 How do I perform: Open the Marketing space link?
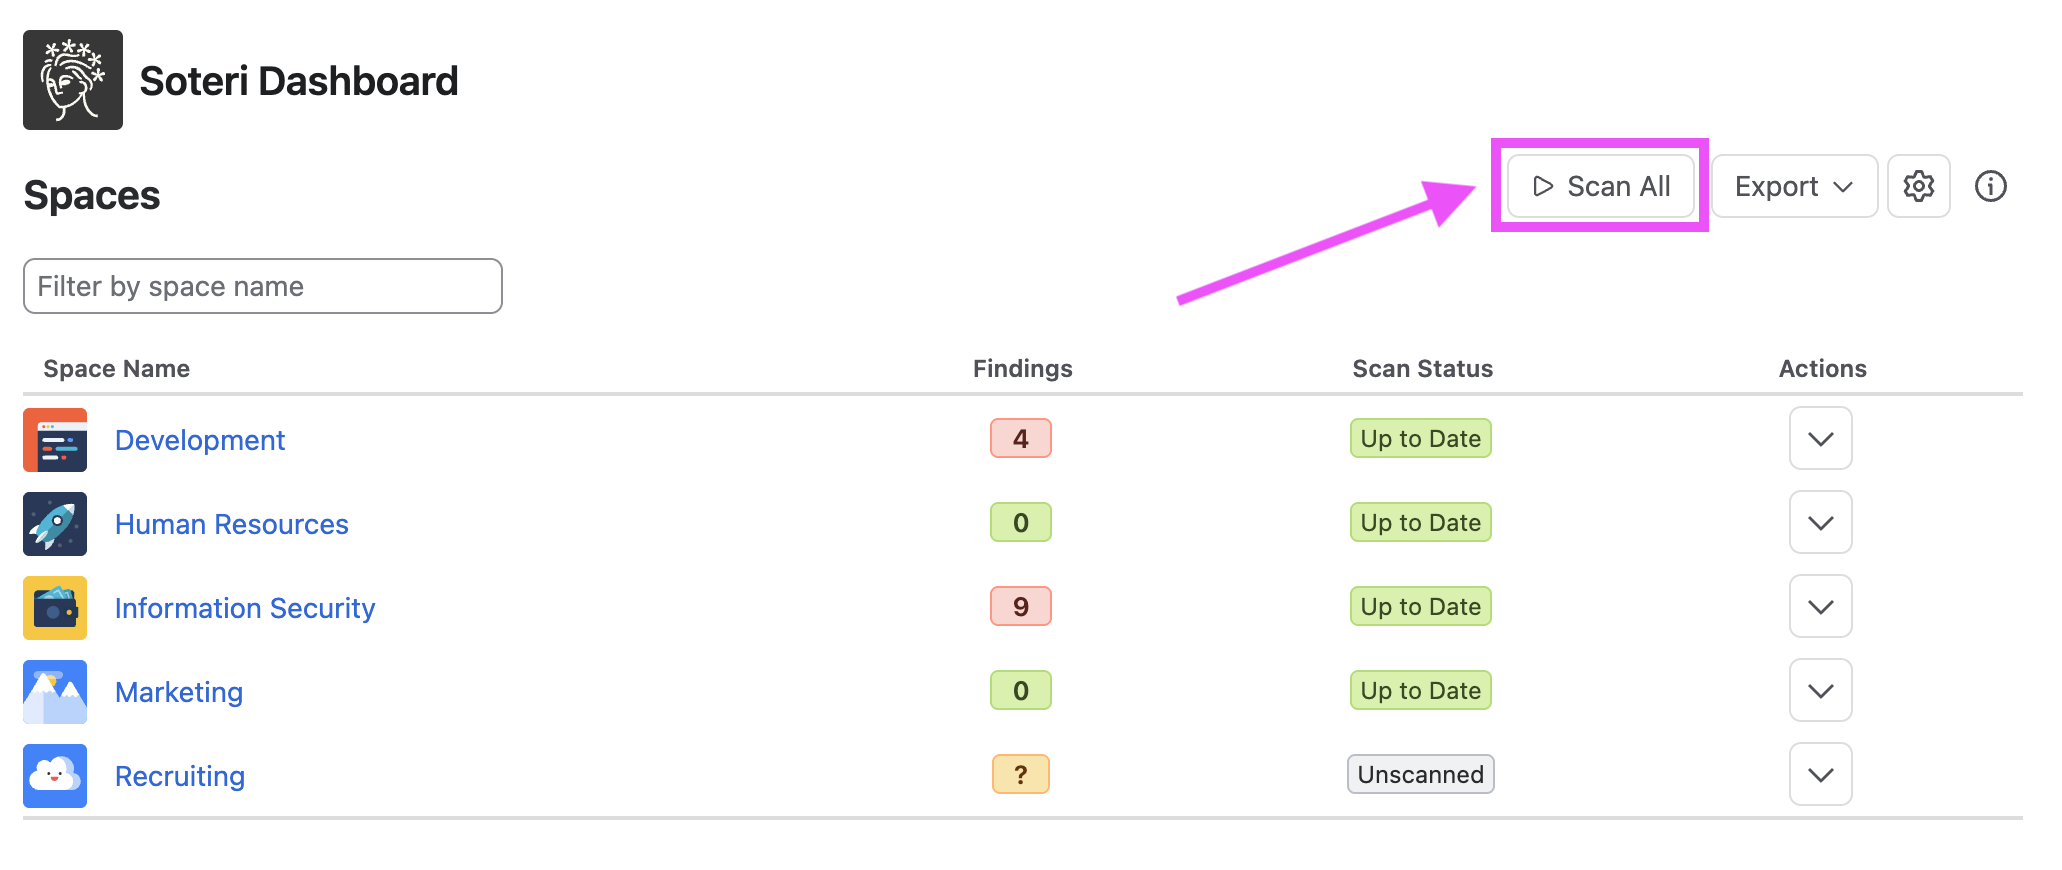[179, 692]
